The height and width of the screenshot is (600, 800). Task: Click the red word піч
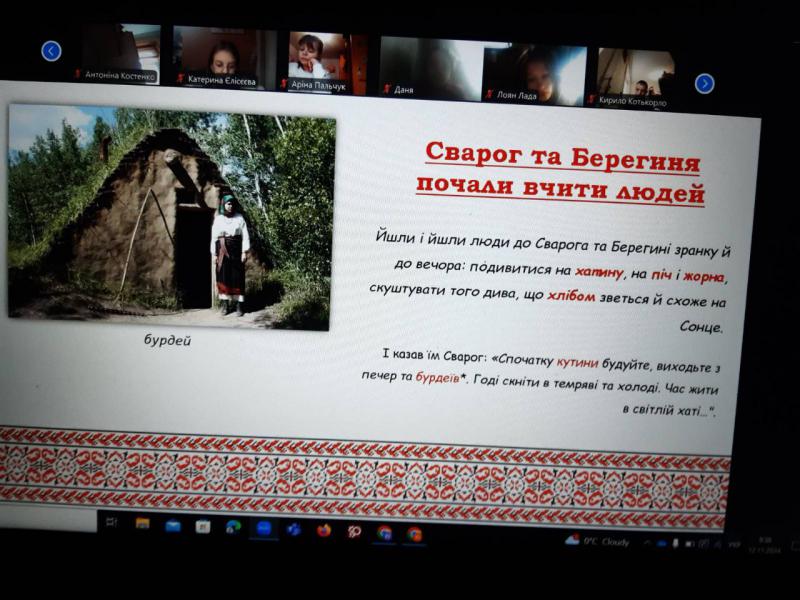tap(661, 274)
